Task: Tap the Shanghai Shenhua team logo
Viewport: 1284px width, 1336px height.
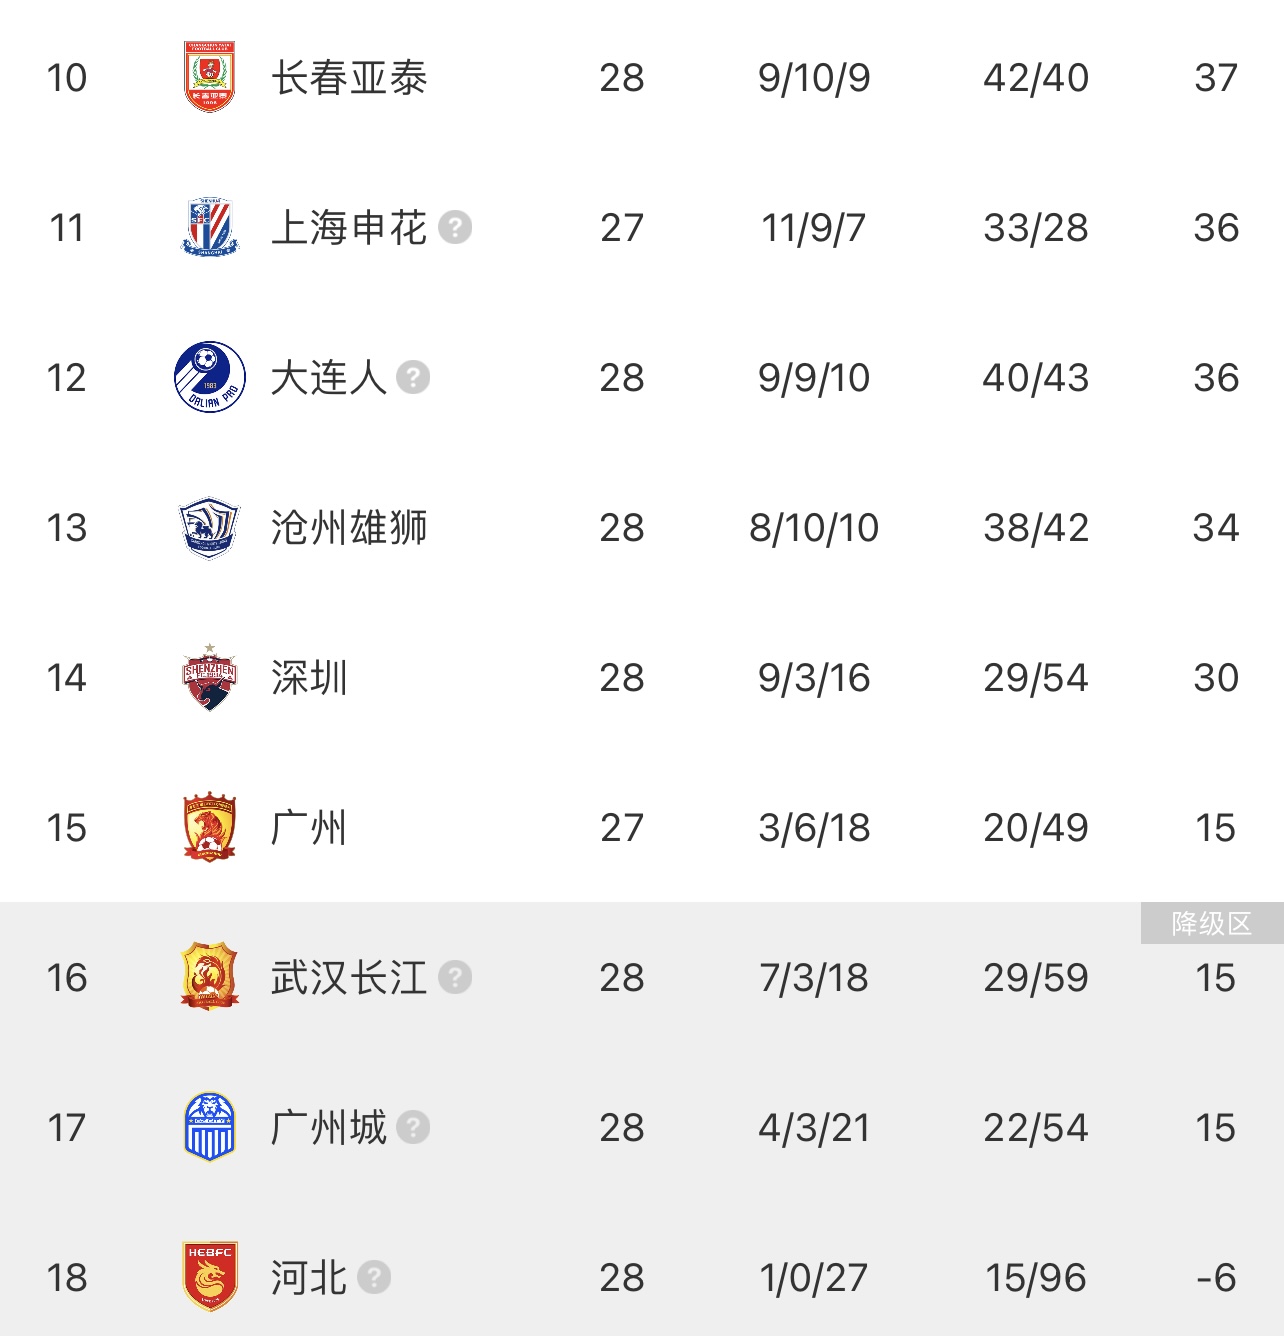Action: [x=209, y=227]
